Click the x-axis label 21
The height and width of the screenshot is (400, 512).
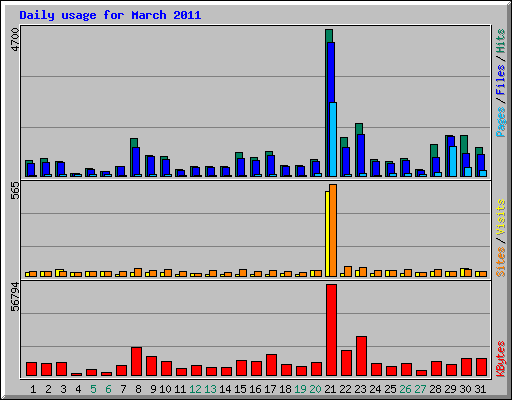tap(330, 389)
